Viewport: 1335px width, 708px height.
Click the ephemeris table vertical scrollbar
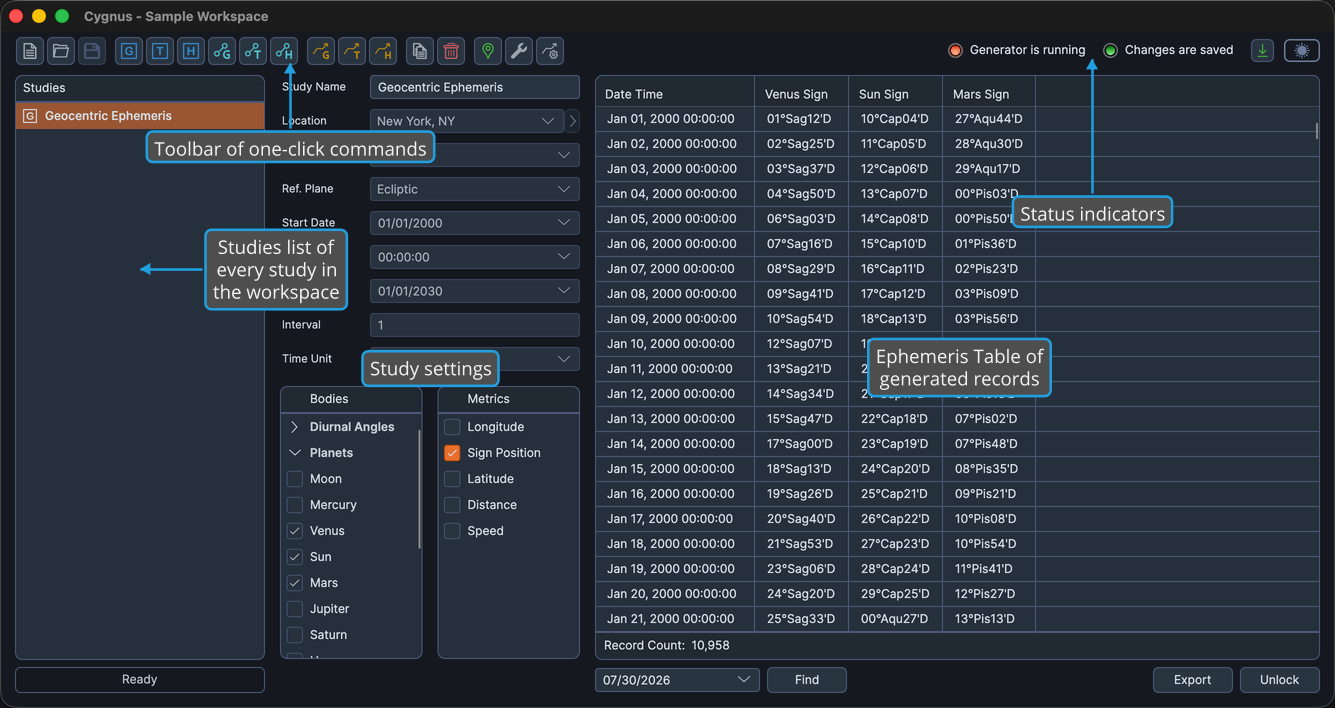coord(1316,130)
